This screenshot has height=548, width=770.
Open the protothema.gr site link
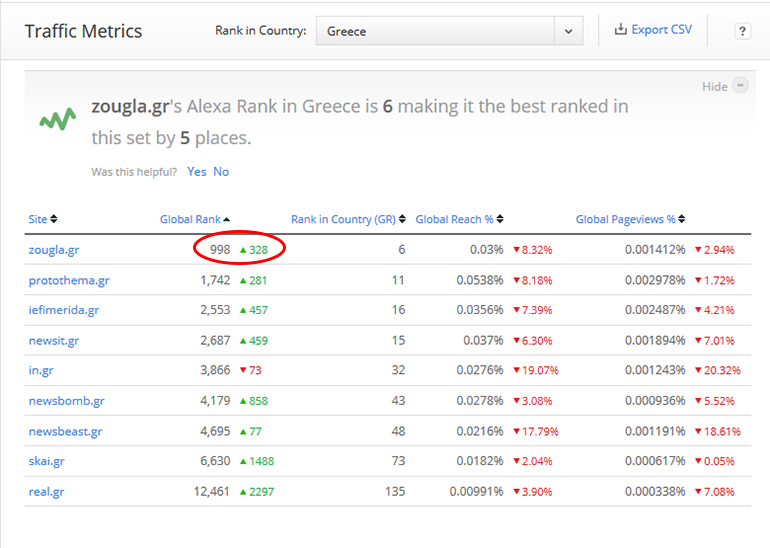click(x=69, y=280)
